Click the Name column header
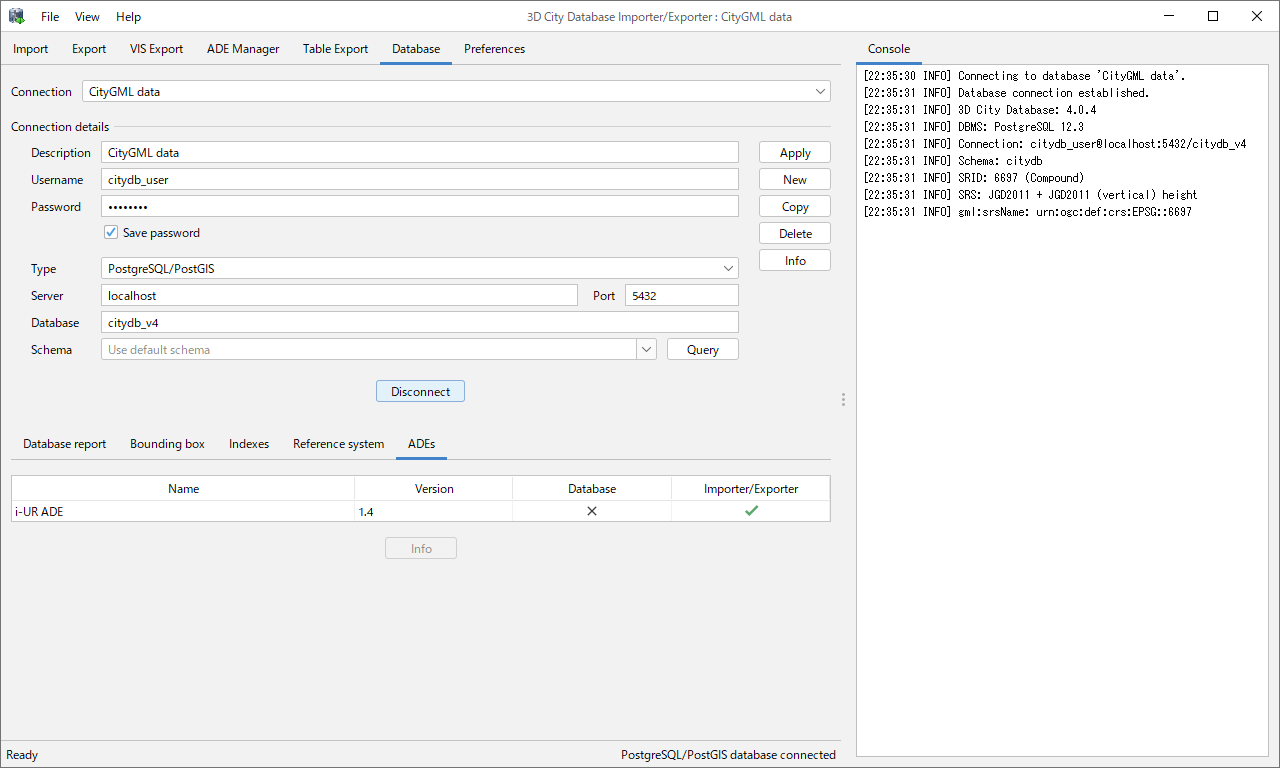Image resolution: width=1280 pixels, height=768 pixels. click(x=184, y=488)
